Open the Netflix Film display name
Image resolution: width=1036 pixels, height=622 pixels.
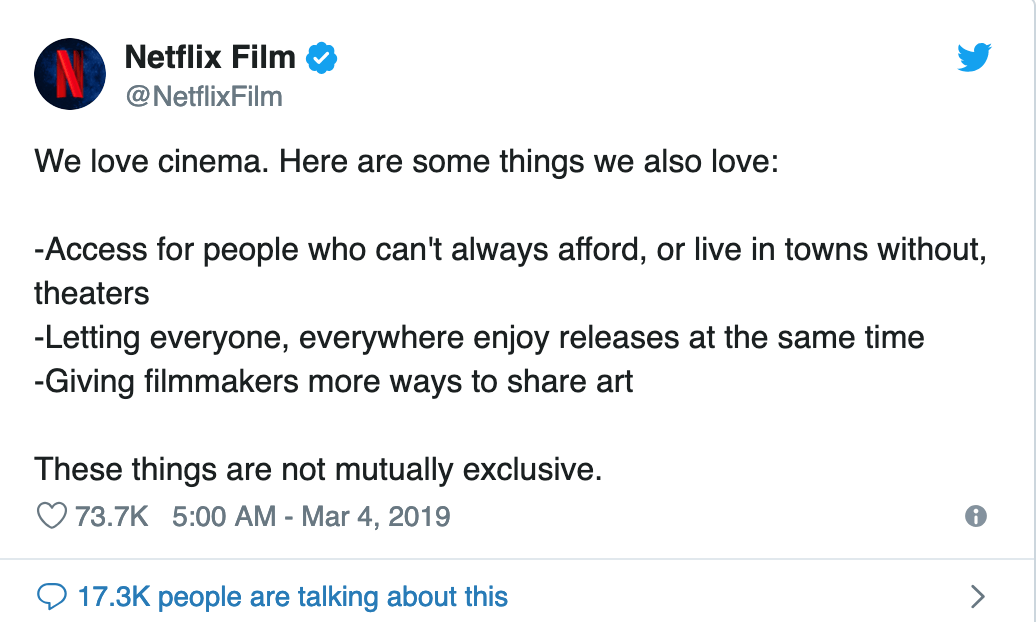pos(210,57)
